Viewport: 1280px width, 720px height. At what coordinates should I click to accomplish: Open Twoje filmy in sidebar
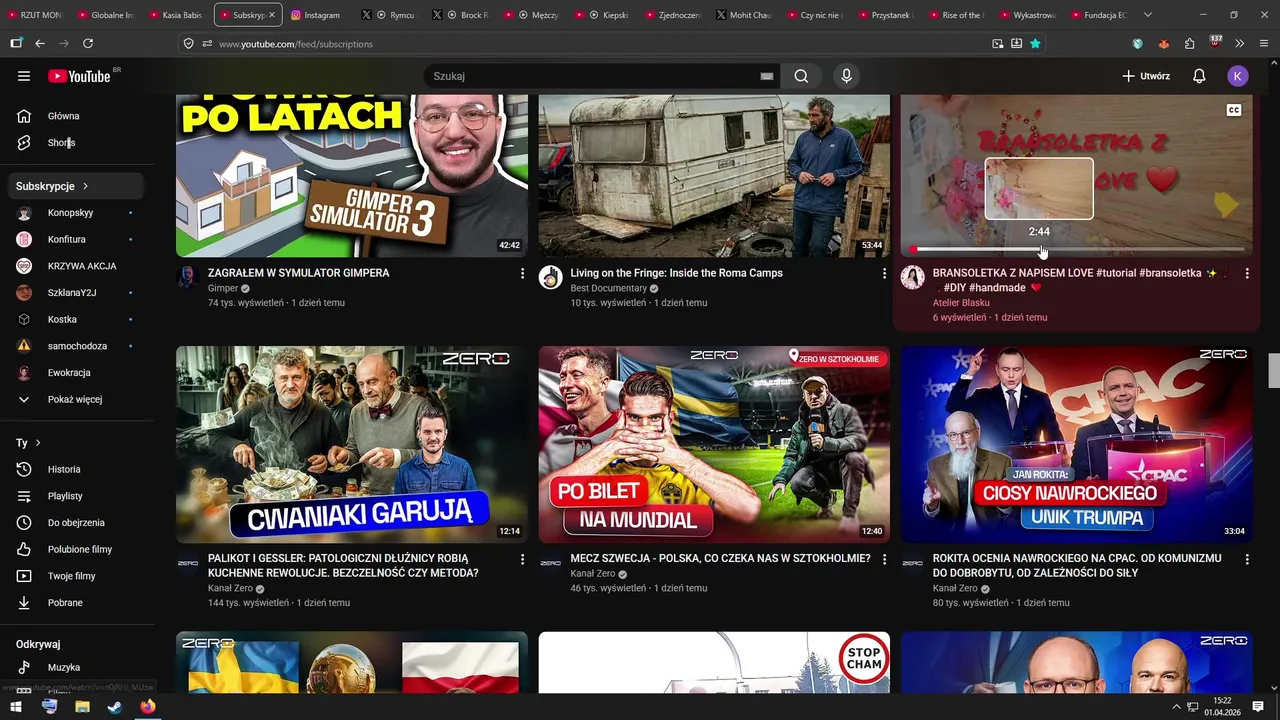coord(77,576)
